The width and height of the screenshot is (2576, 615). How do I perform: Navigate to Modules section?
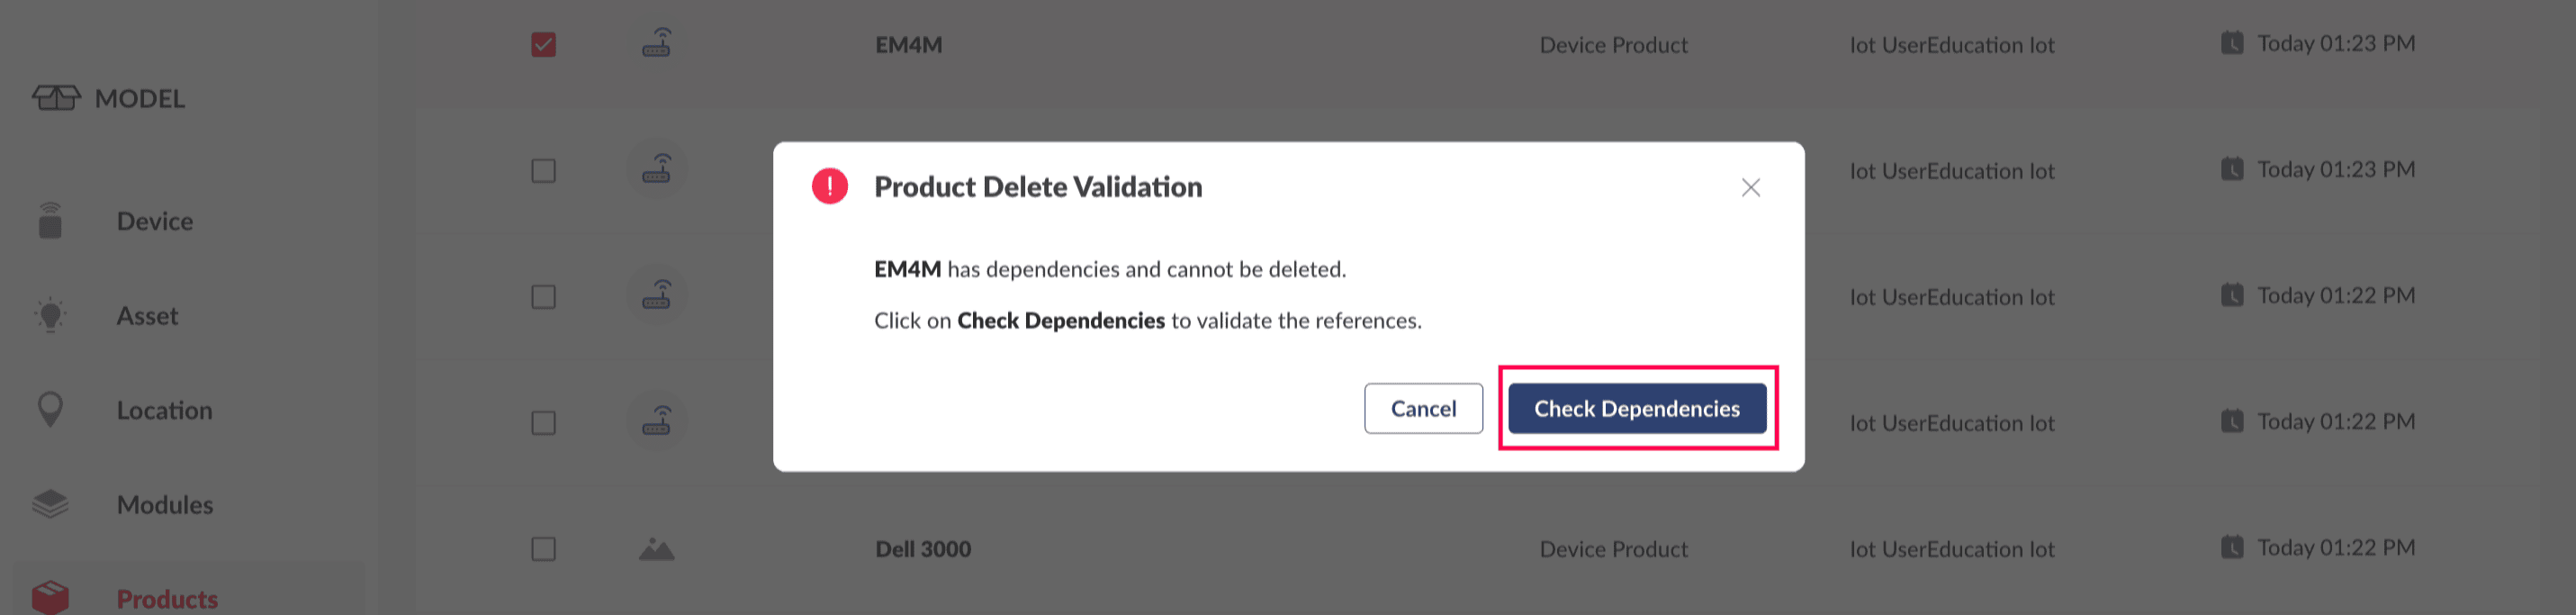(x=165, y=505)
